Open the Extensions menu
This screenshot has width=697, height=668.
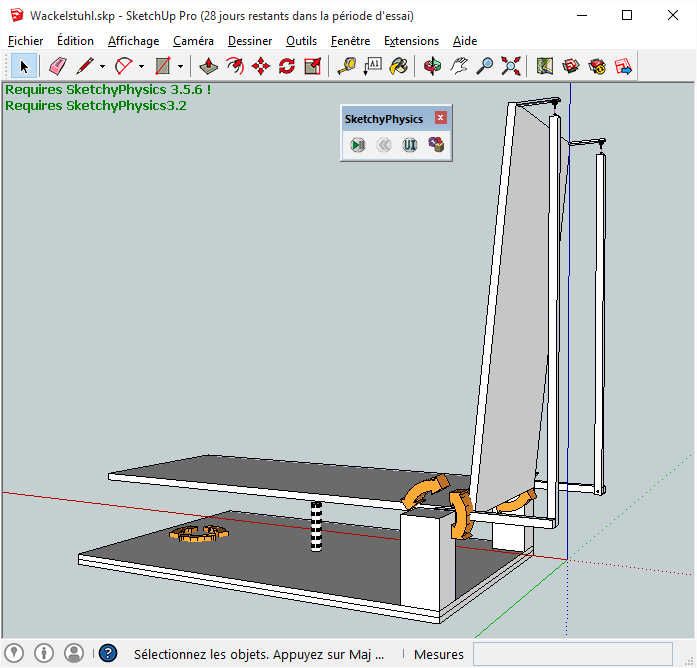click(411, 41)
